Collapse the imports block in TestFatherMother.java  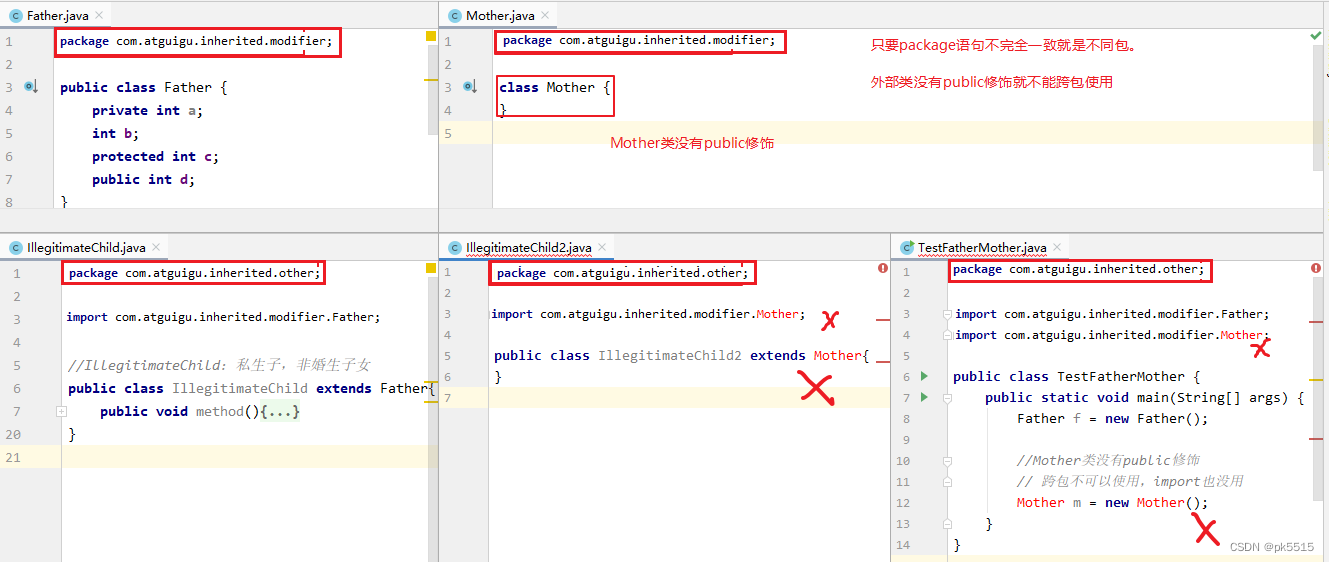[x=946, y=314]
